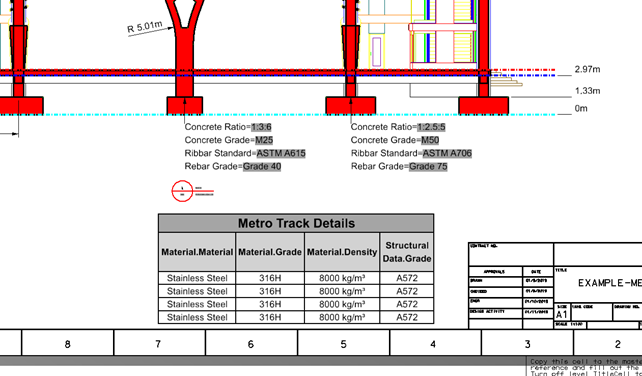Select the R 5.01m radius dimension

pyautogui.click(x=145, y=27)
